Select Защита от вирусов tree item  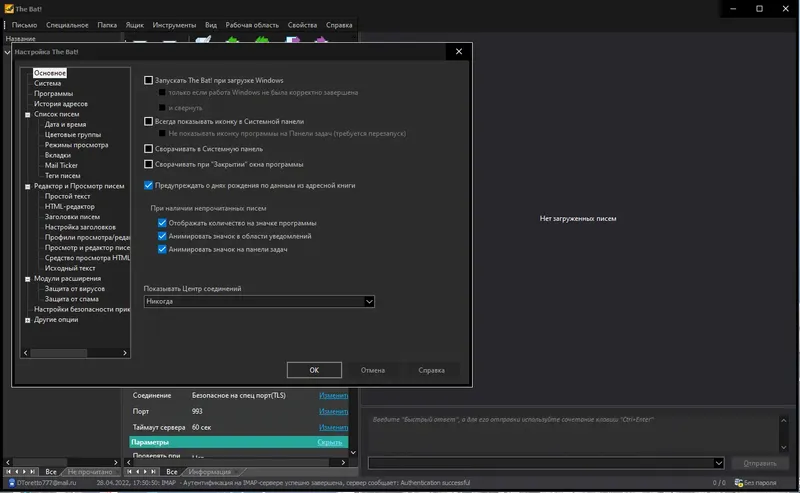[74, 289]
